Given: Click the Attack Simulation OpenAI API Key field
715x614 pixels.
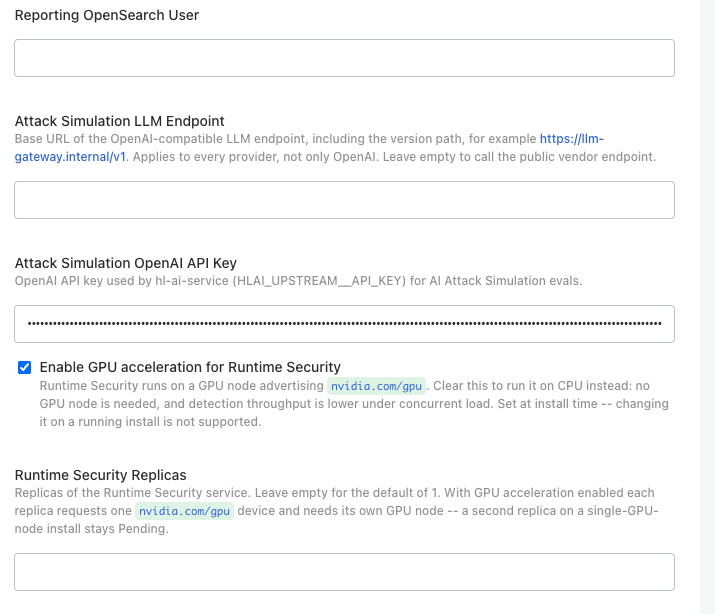Looking at the screenshot, I should tap(344, 324).
